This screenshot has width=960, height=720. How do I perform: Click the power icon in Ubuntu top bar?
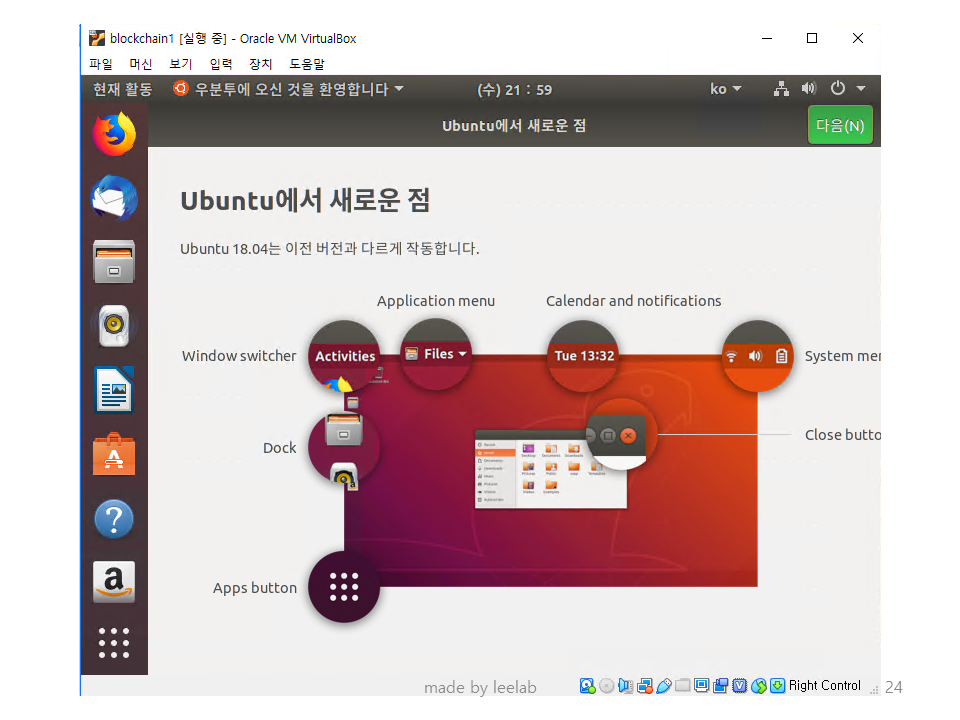838,89
